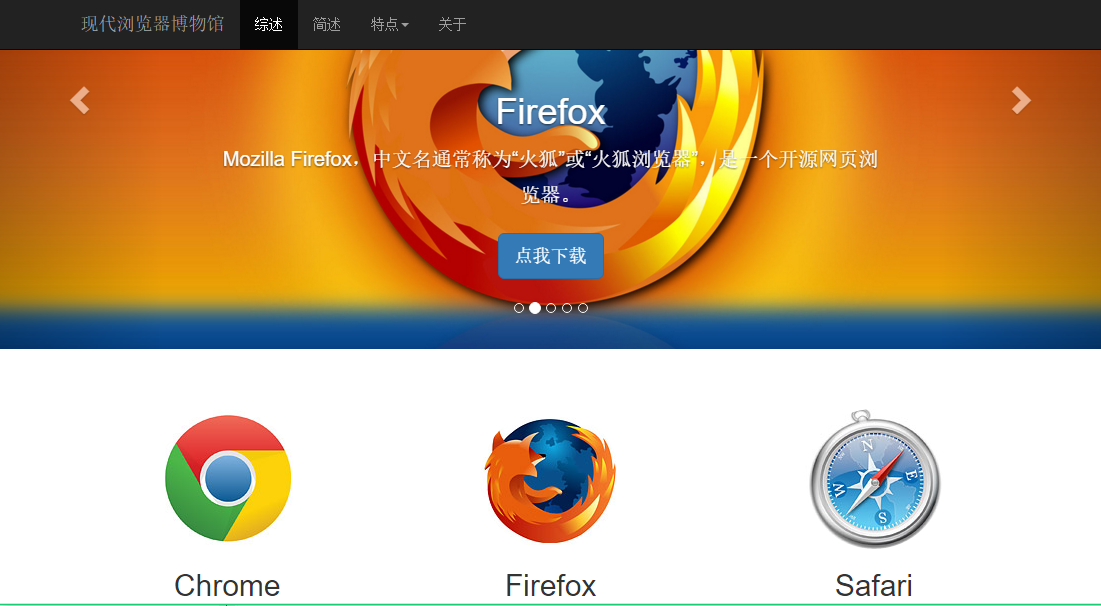Click the Firefox heading below the logo
This screenshot has height=606, width=1101.
tap(550, 585)
